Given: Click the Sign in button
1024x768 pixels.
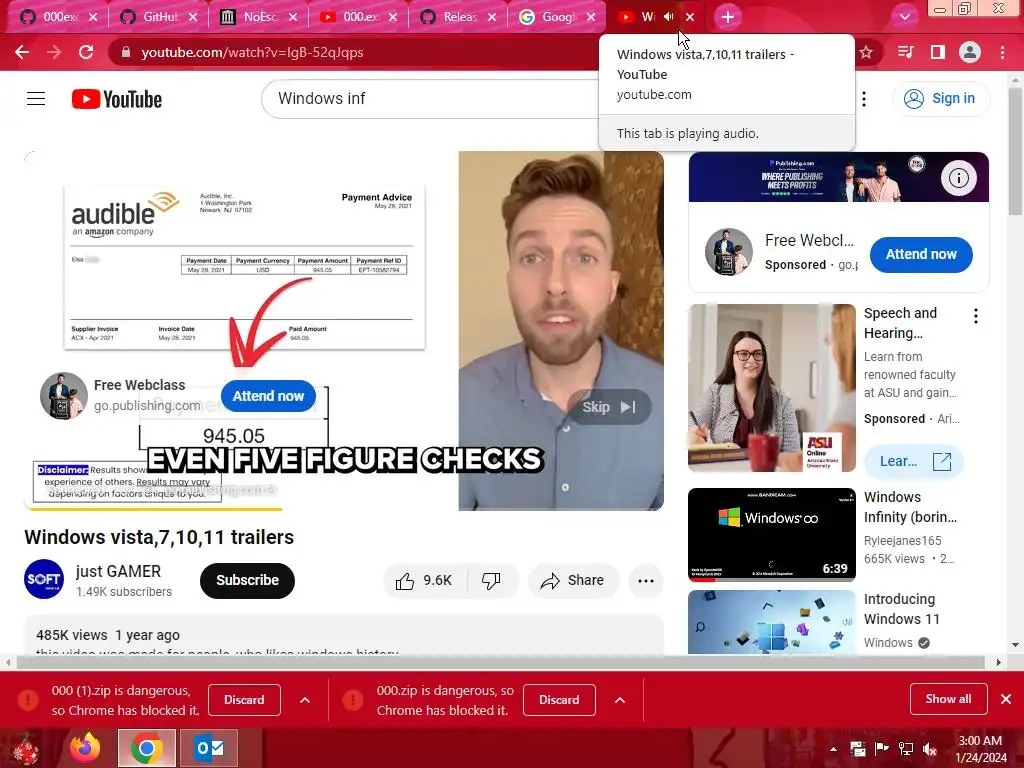Looking at the screenshot, I should pos(940,99).
